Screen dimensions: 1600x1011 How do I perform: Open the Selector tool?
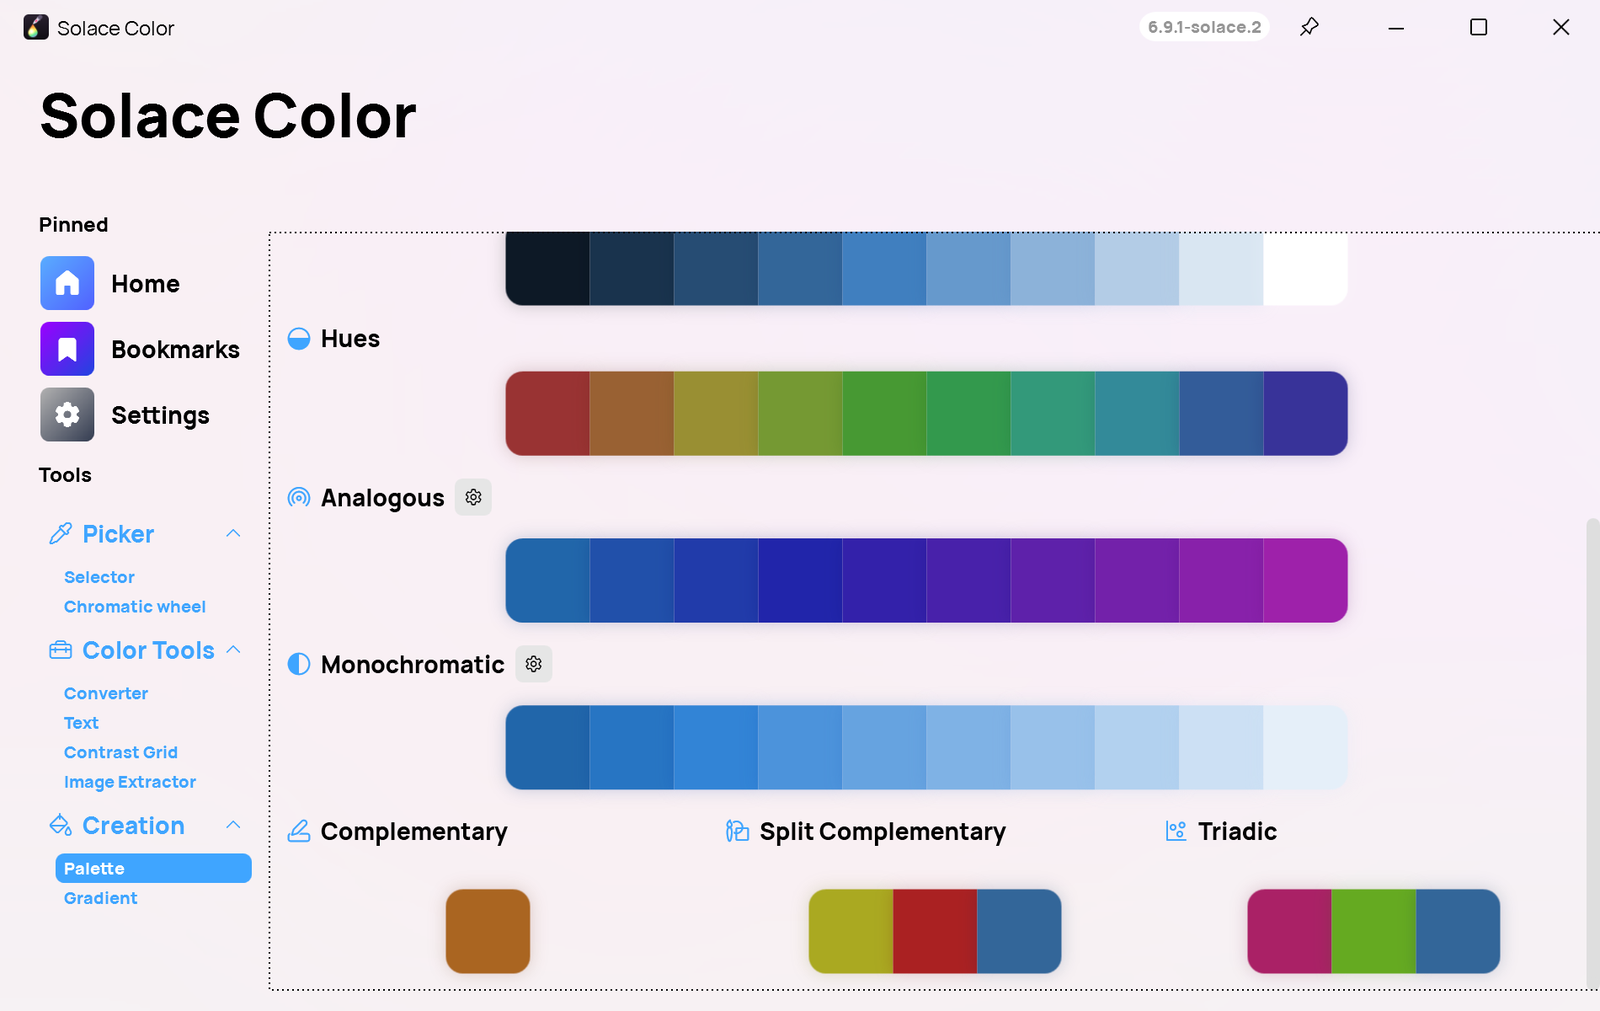99,577
